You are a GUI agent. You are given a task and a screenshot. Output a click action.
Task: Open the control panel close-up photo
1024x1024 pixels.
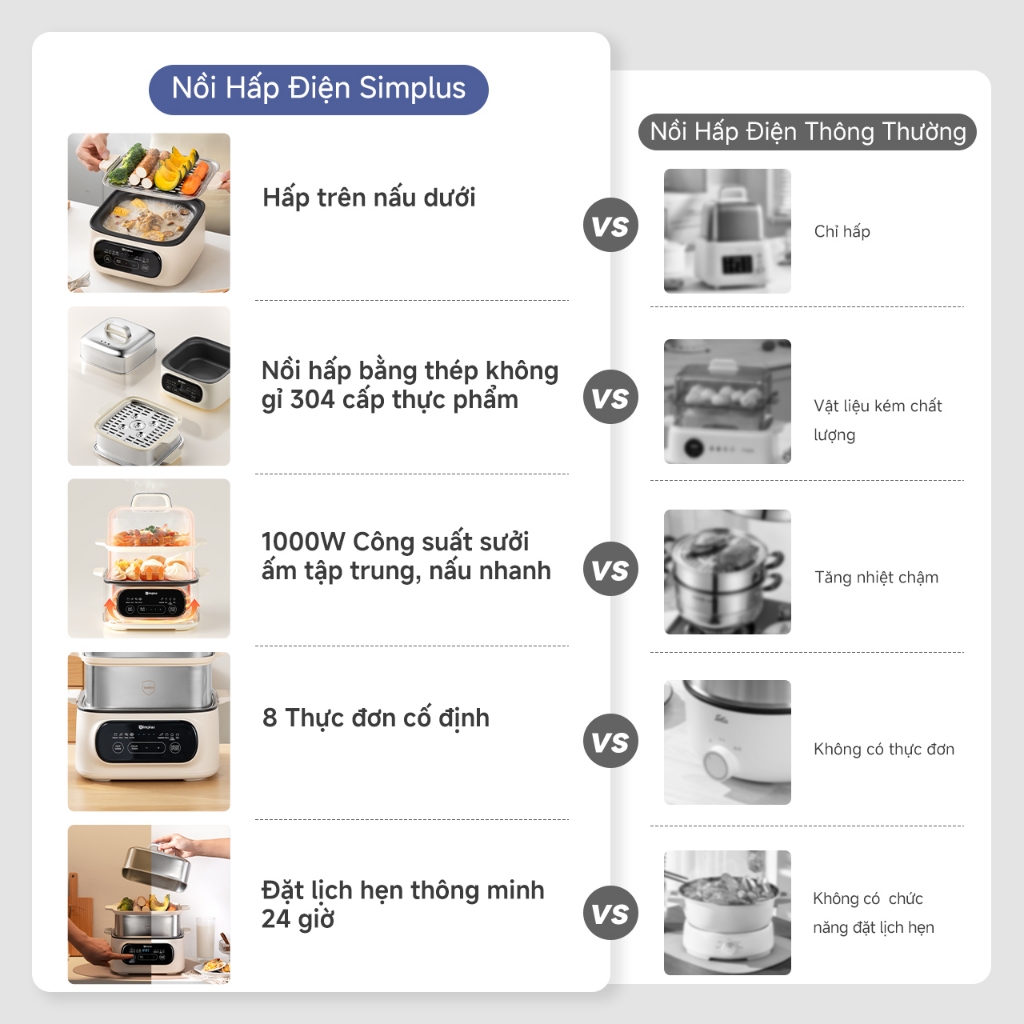pyautogui.click(x=149, y=731)
